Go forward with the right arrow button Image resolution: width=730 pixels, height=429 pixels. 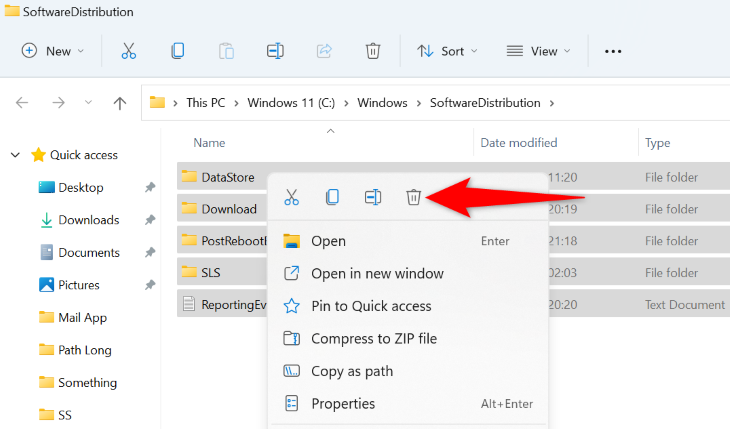58,102
